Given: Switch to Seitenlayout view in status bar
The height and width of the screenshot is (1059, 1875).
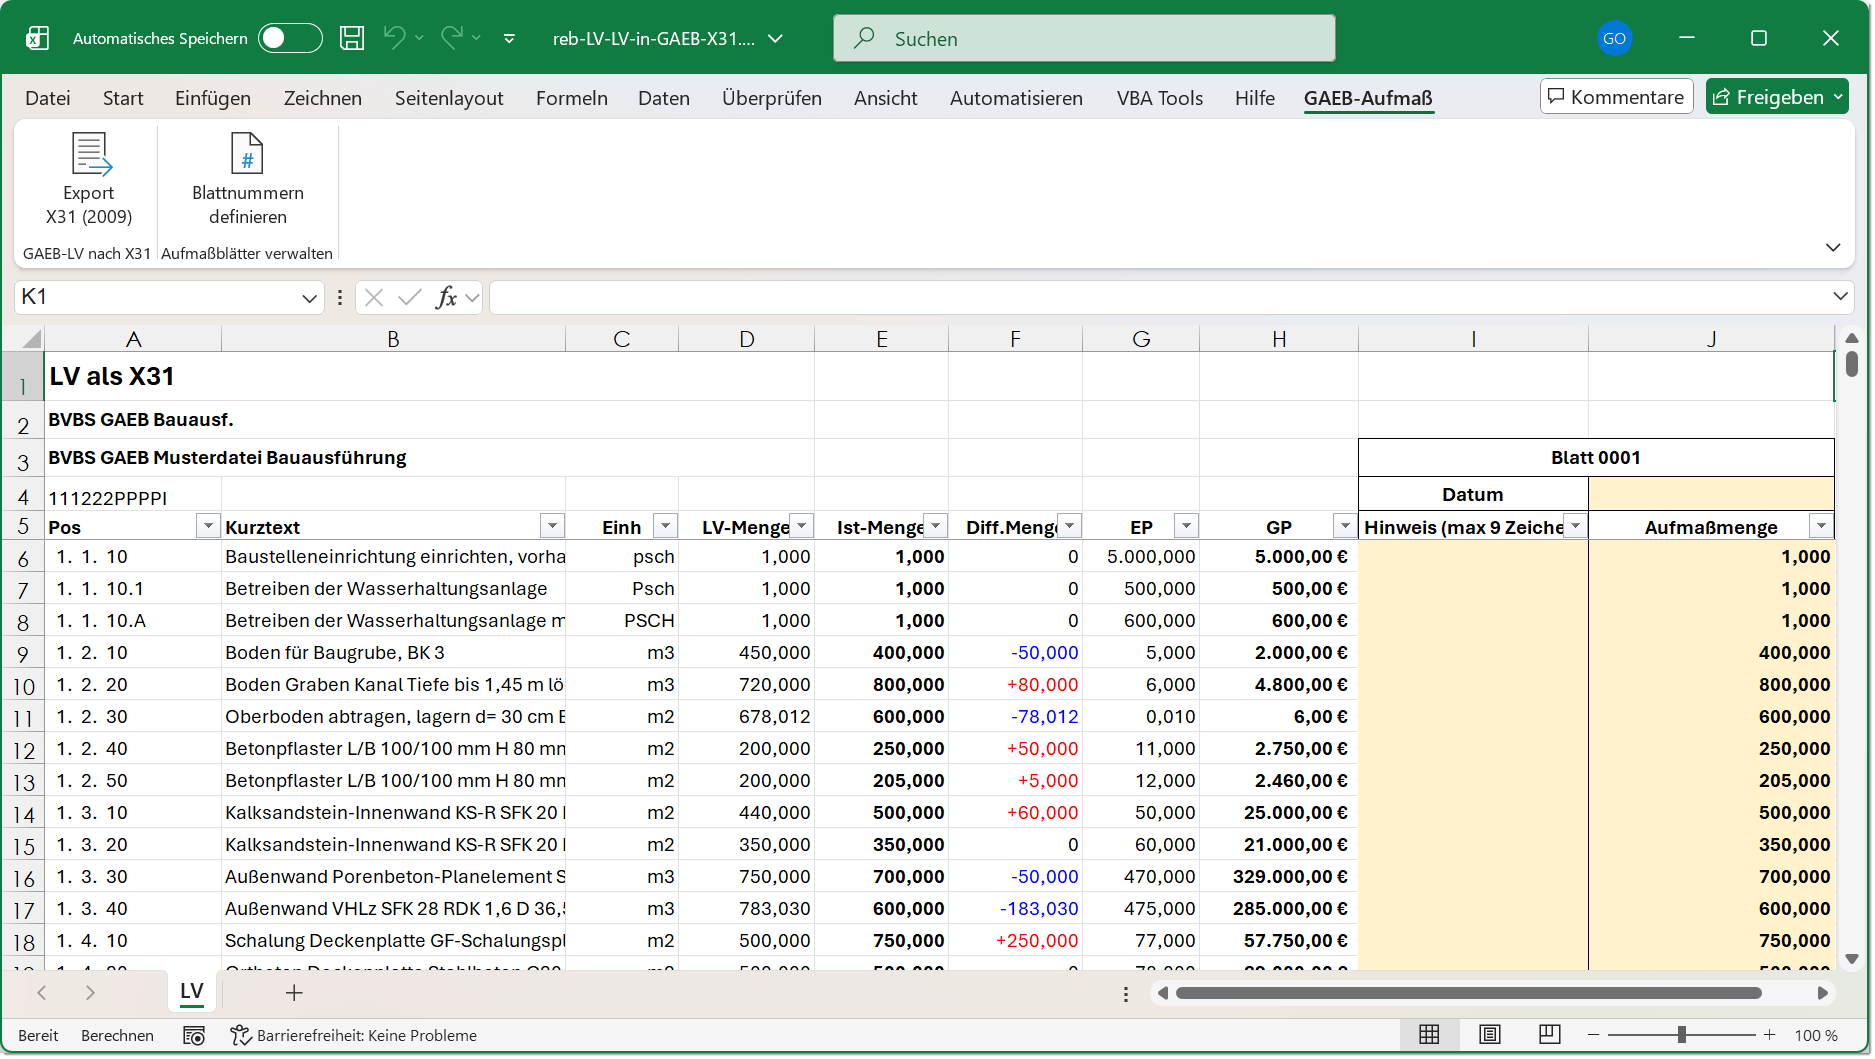Looking at the screenshot, I should tap(1489, 1035).
